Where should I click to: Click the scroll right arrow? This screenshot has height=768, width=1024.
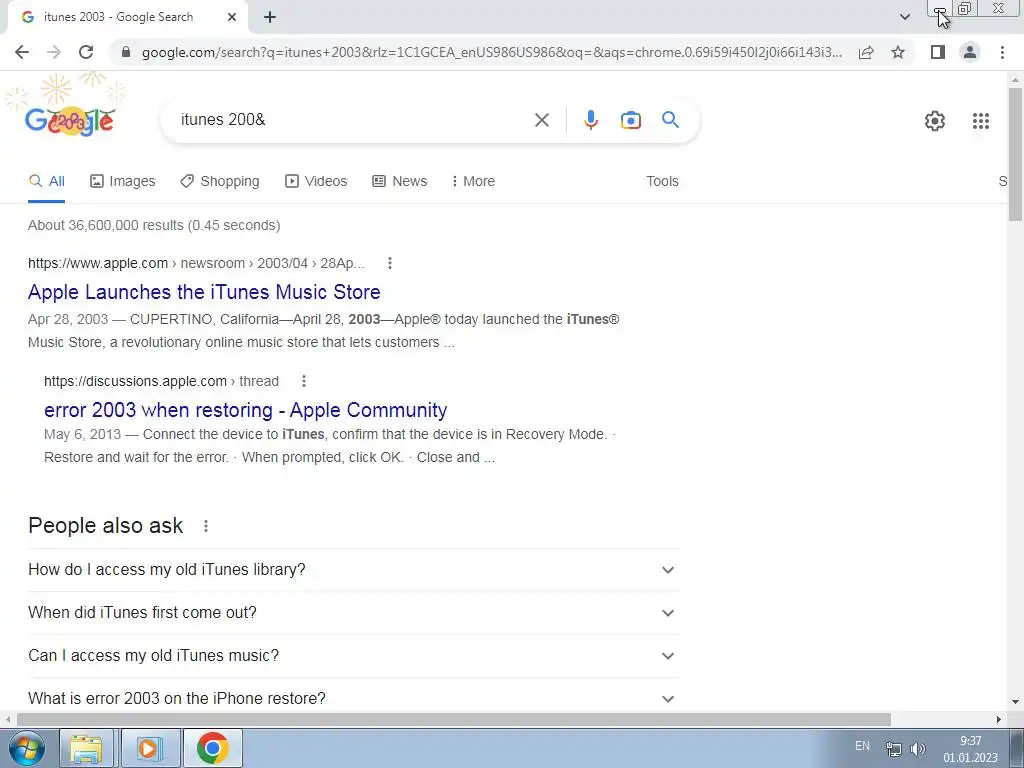(x=999, y=719)
